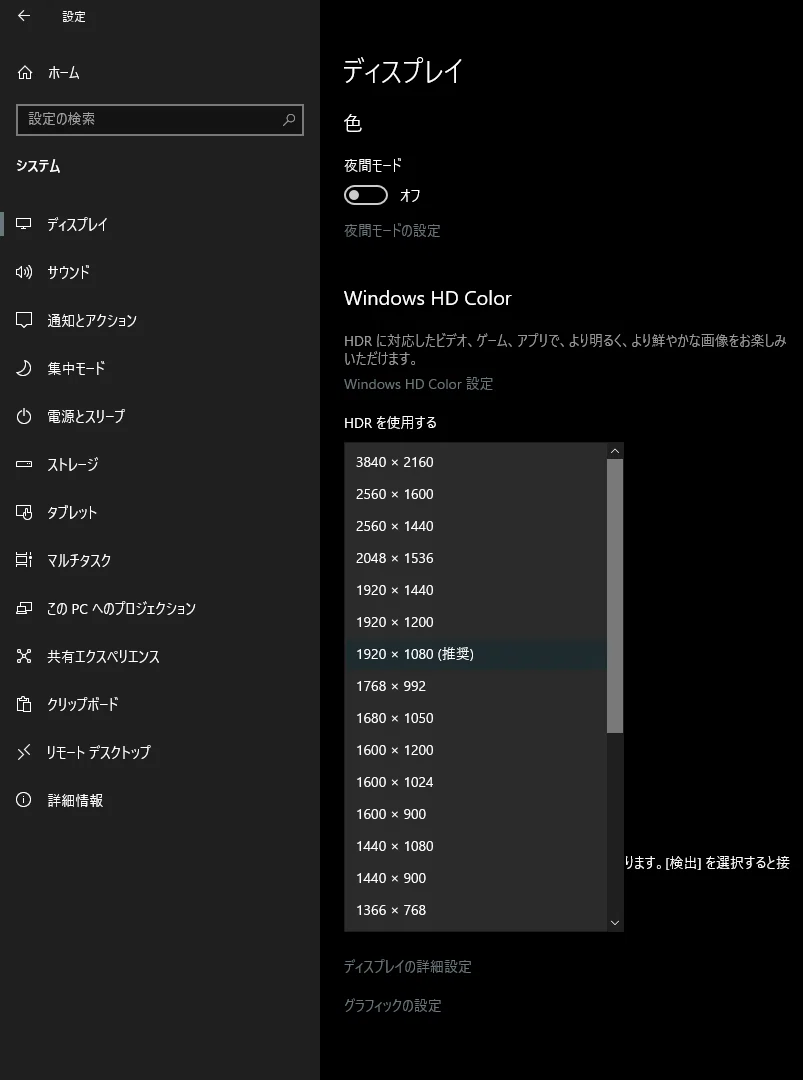The width and height of the screenshot is (803, 1080).
Task: Toggle the 夜間モード switch
Action: (x=366, y=196)
